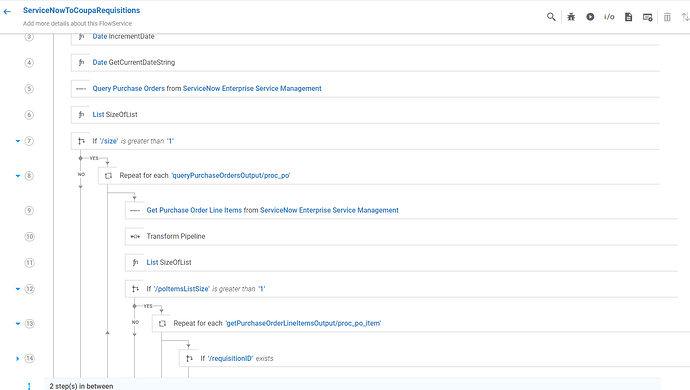Run the FlowService with the play icon
The image size is (690, 390).
[590, 17]
